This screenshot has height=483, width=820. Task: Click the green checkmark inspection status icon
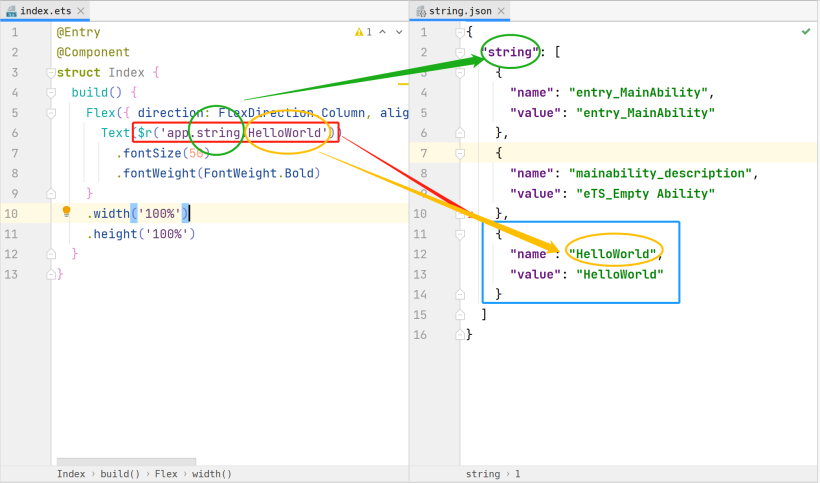[806, 32]
